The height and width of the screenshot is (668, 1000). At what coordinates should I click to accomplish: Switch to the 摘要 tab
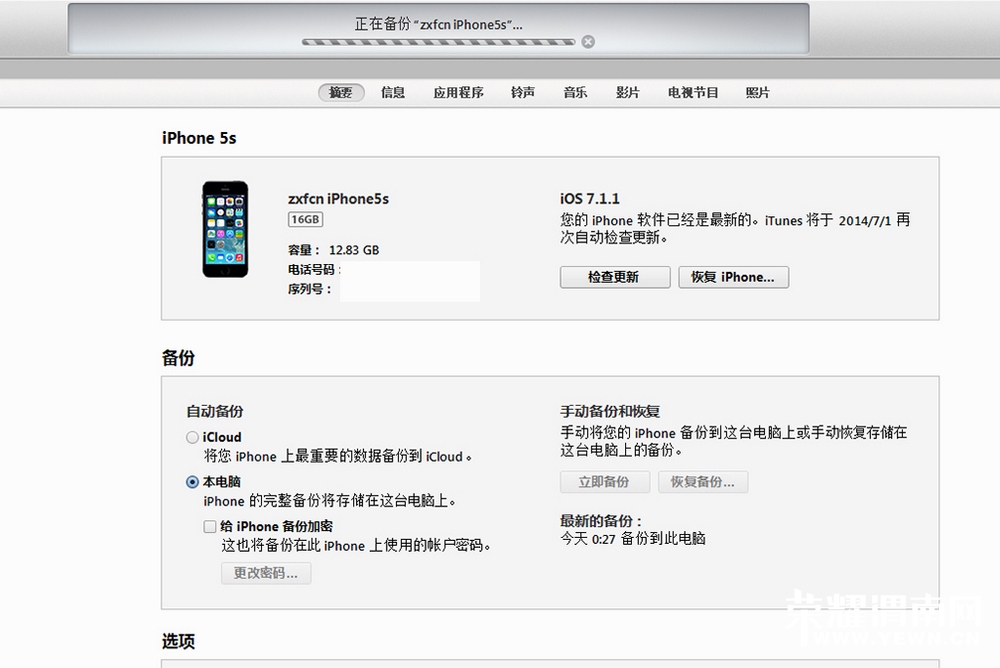(x=341, y=92)
